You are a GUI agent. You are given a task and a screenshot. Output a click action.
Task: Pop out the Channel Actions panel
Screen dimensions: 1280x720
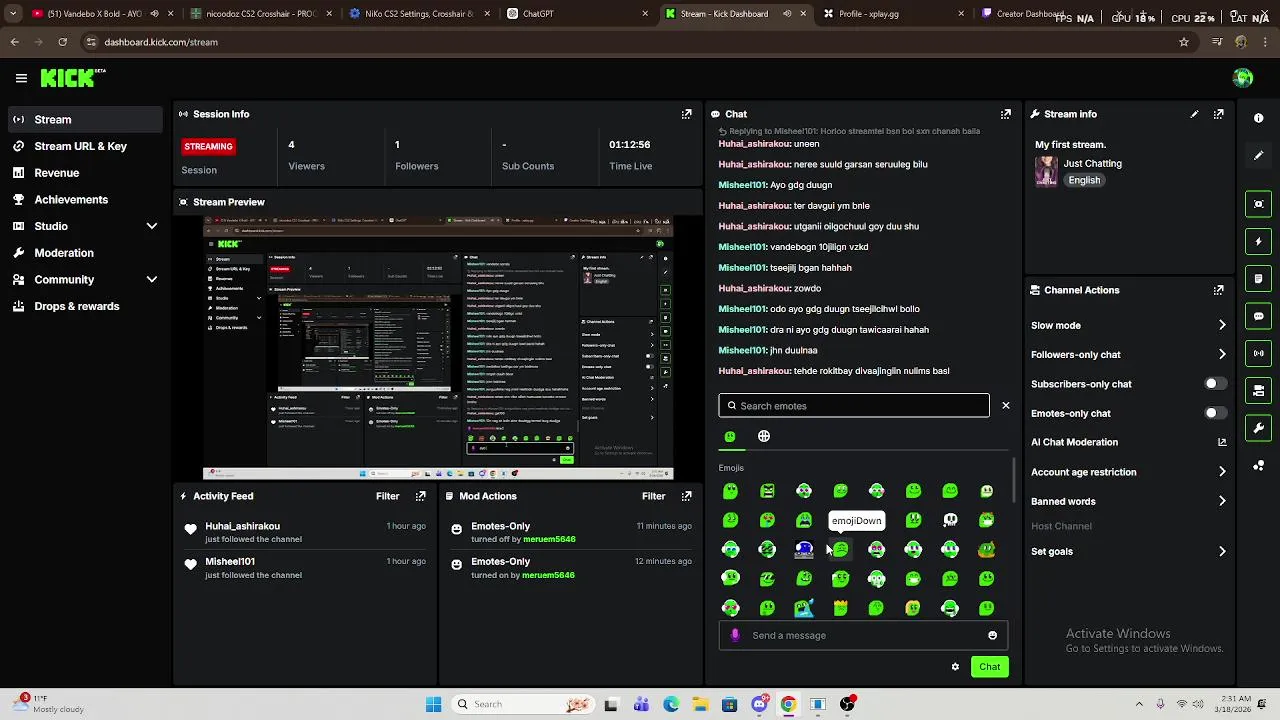pos(1218,290)
